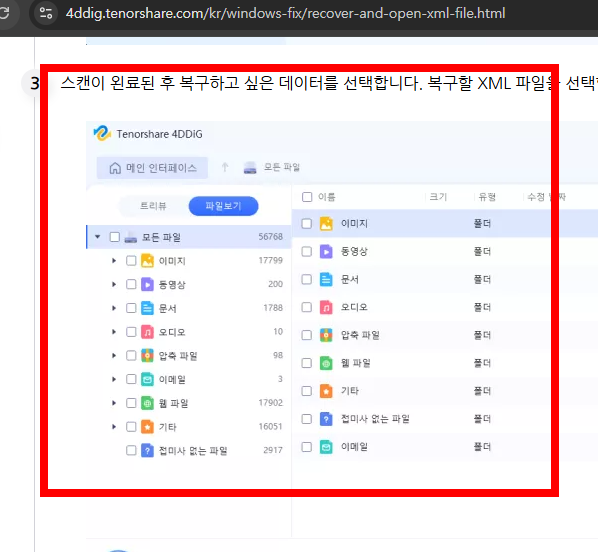Screen dimensions: 598x552
Task: Click the 오디오 label in the tree
Action: (172, 332)
